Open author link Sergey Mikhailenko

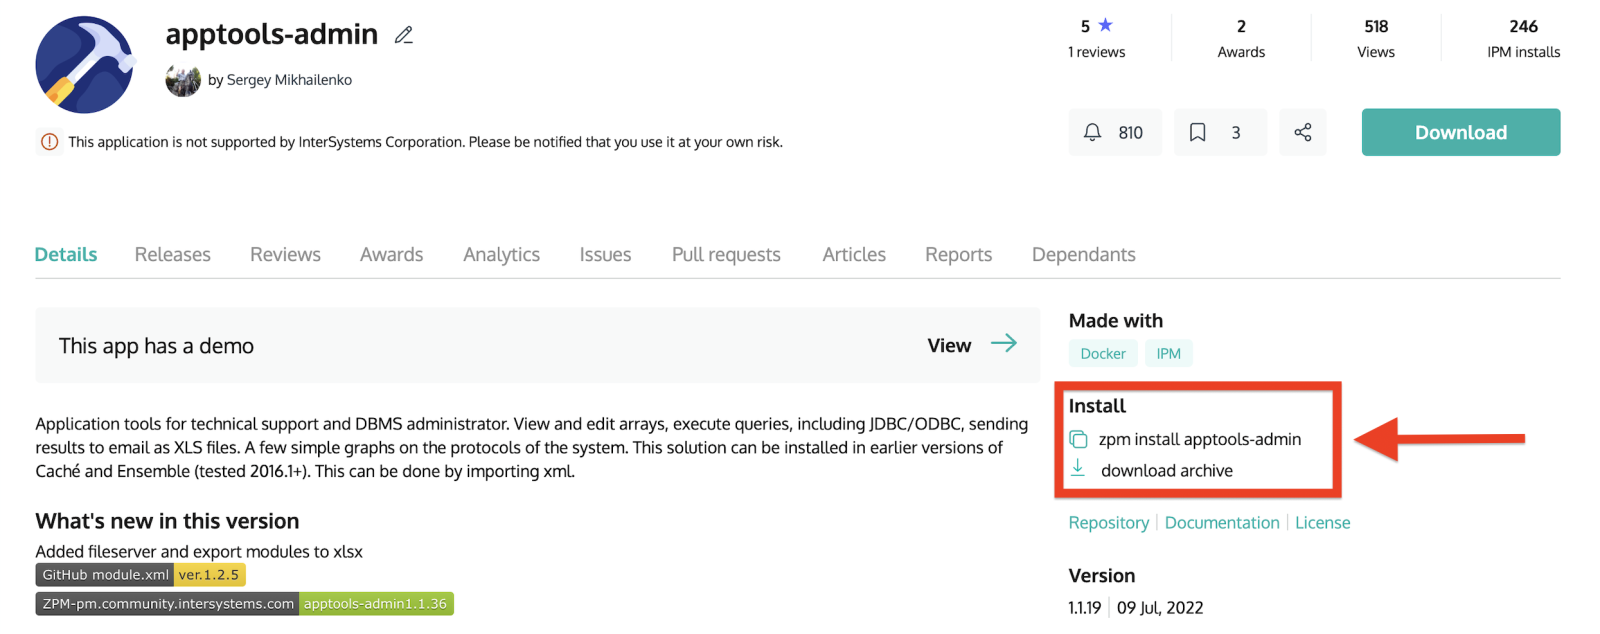(x=289, y=80)
